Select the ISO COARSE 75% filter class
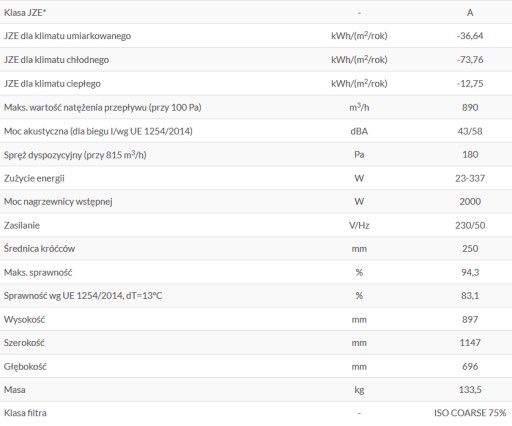Viewport: 512px width, 426px height. (470, 413)
